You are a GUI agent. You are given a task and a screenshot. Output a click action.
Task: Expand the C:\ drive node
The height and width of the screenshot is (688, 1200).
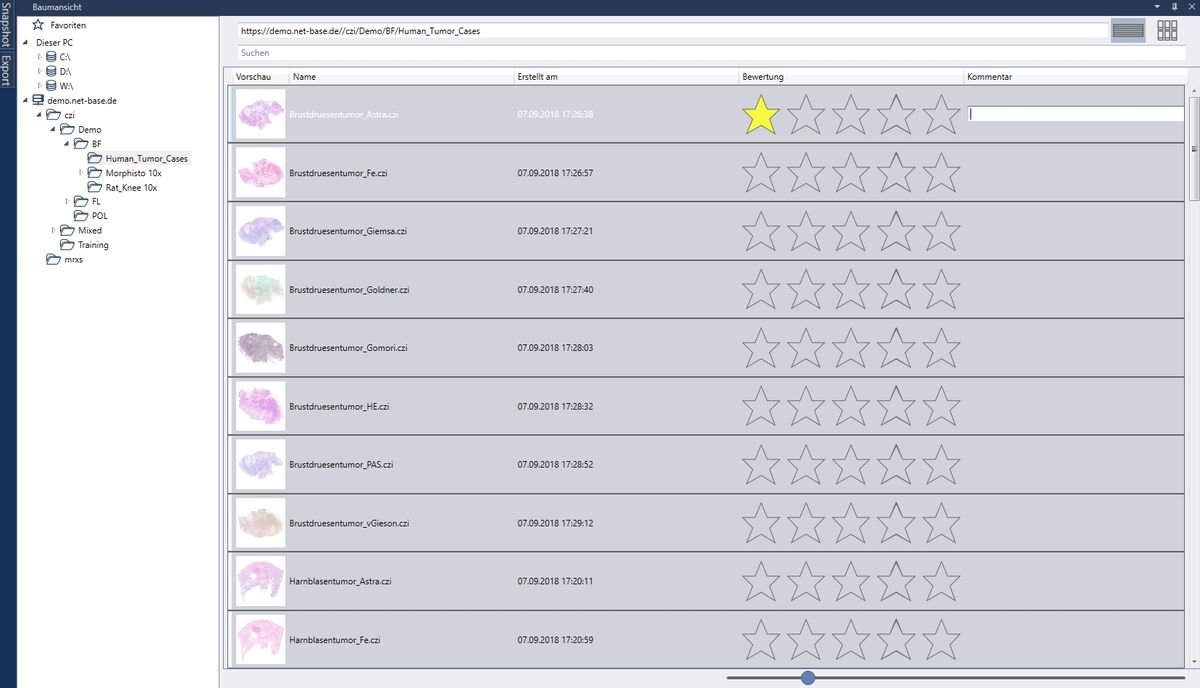tap(40, 57)
